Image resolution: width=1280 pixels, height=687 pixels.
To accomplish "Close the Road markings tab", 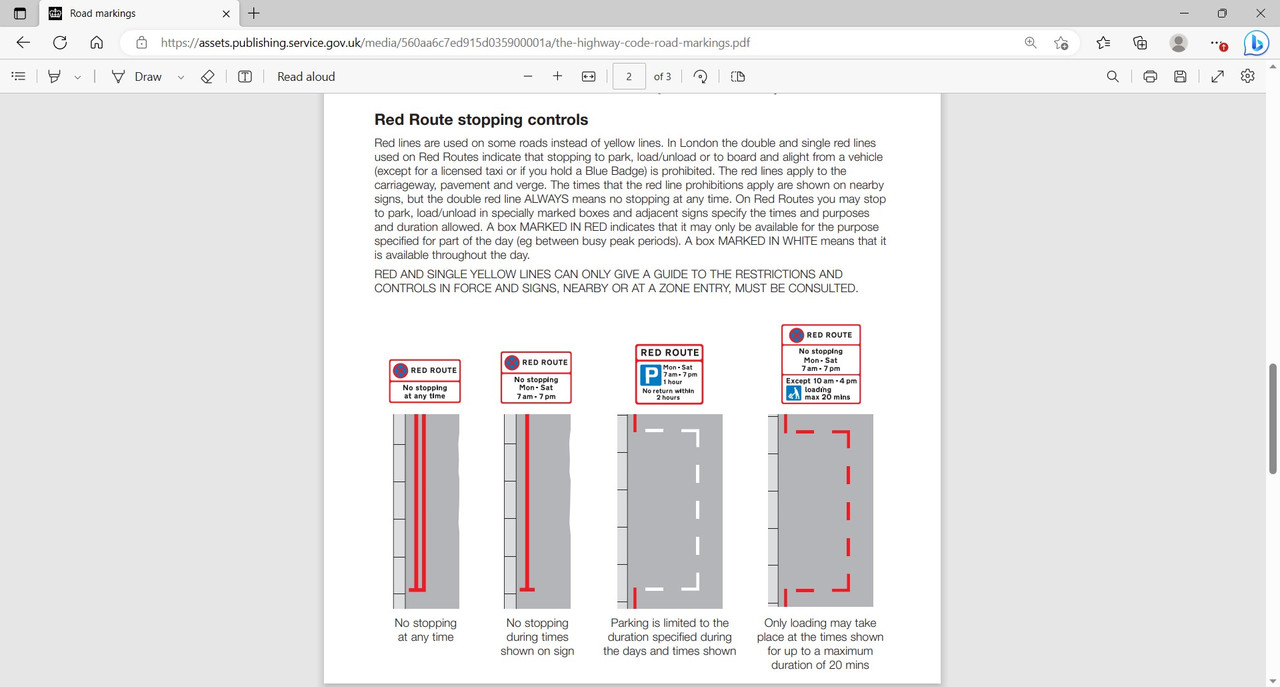I will coord(226,14).
